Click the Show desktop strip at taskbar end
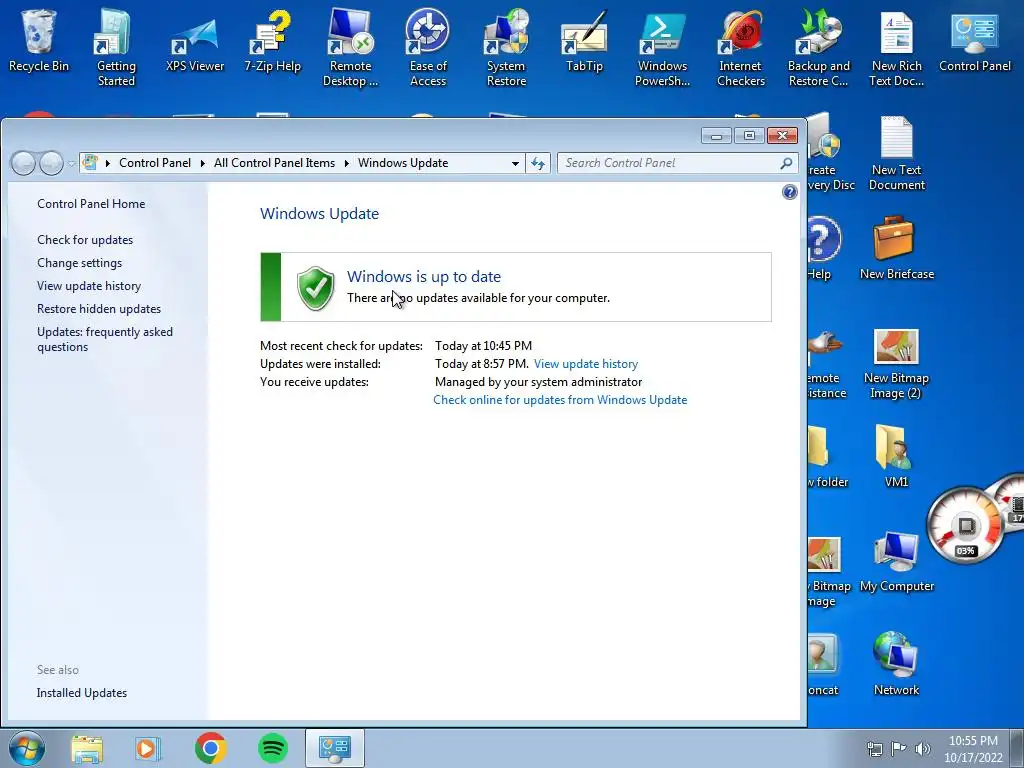This screenshot has width=1024, height=768. [1019, 748]
